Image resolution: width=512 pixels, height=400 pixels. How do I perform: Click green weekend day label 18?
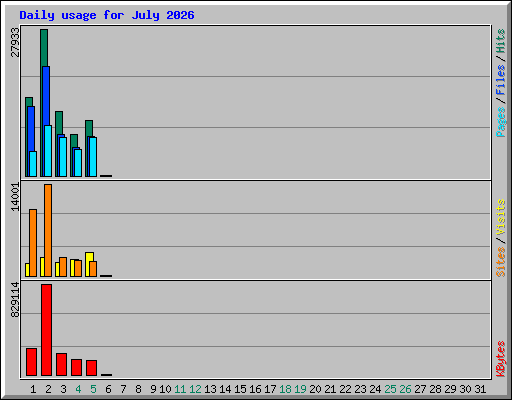click(285, 389)
